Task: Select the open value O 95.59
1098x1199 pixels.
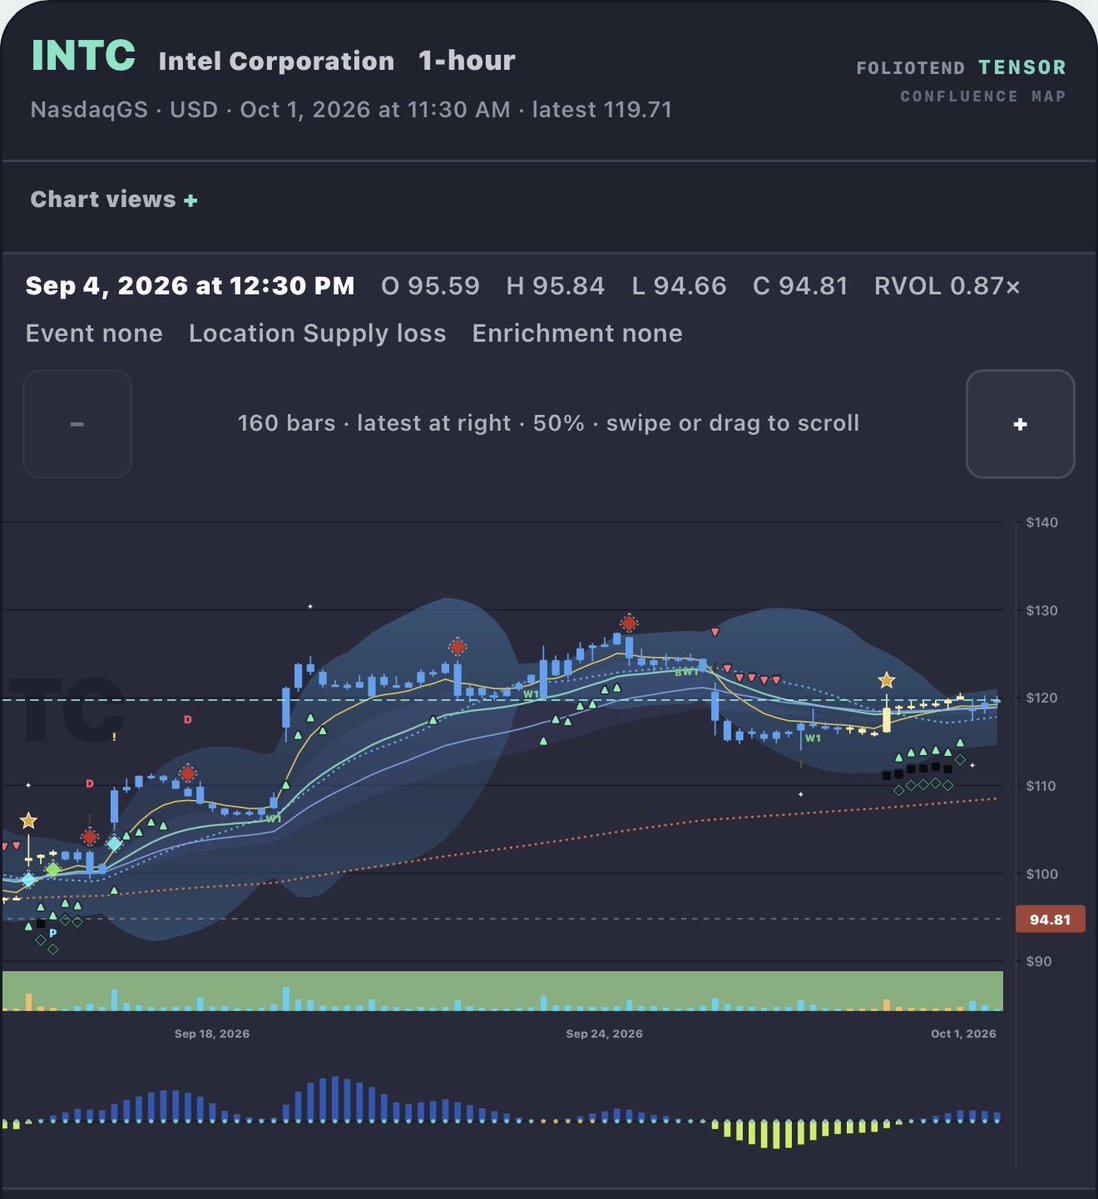Action: (x=430, y=286)
